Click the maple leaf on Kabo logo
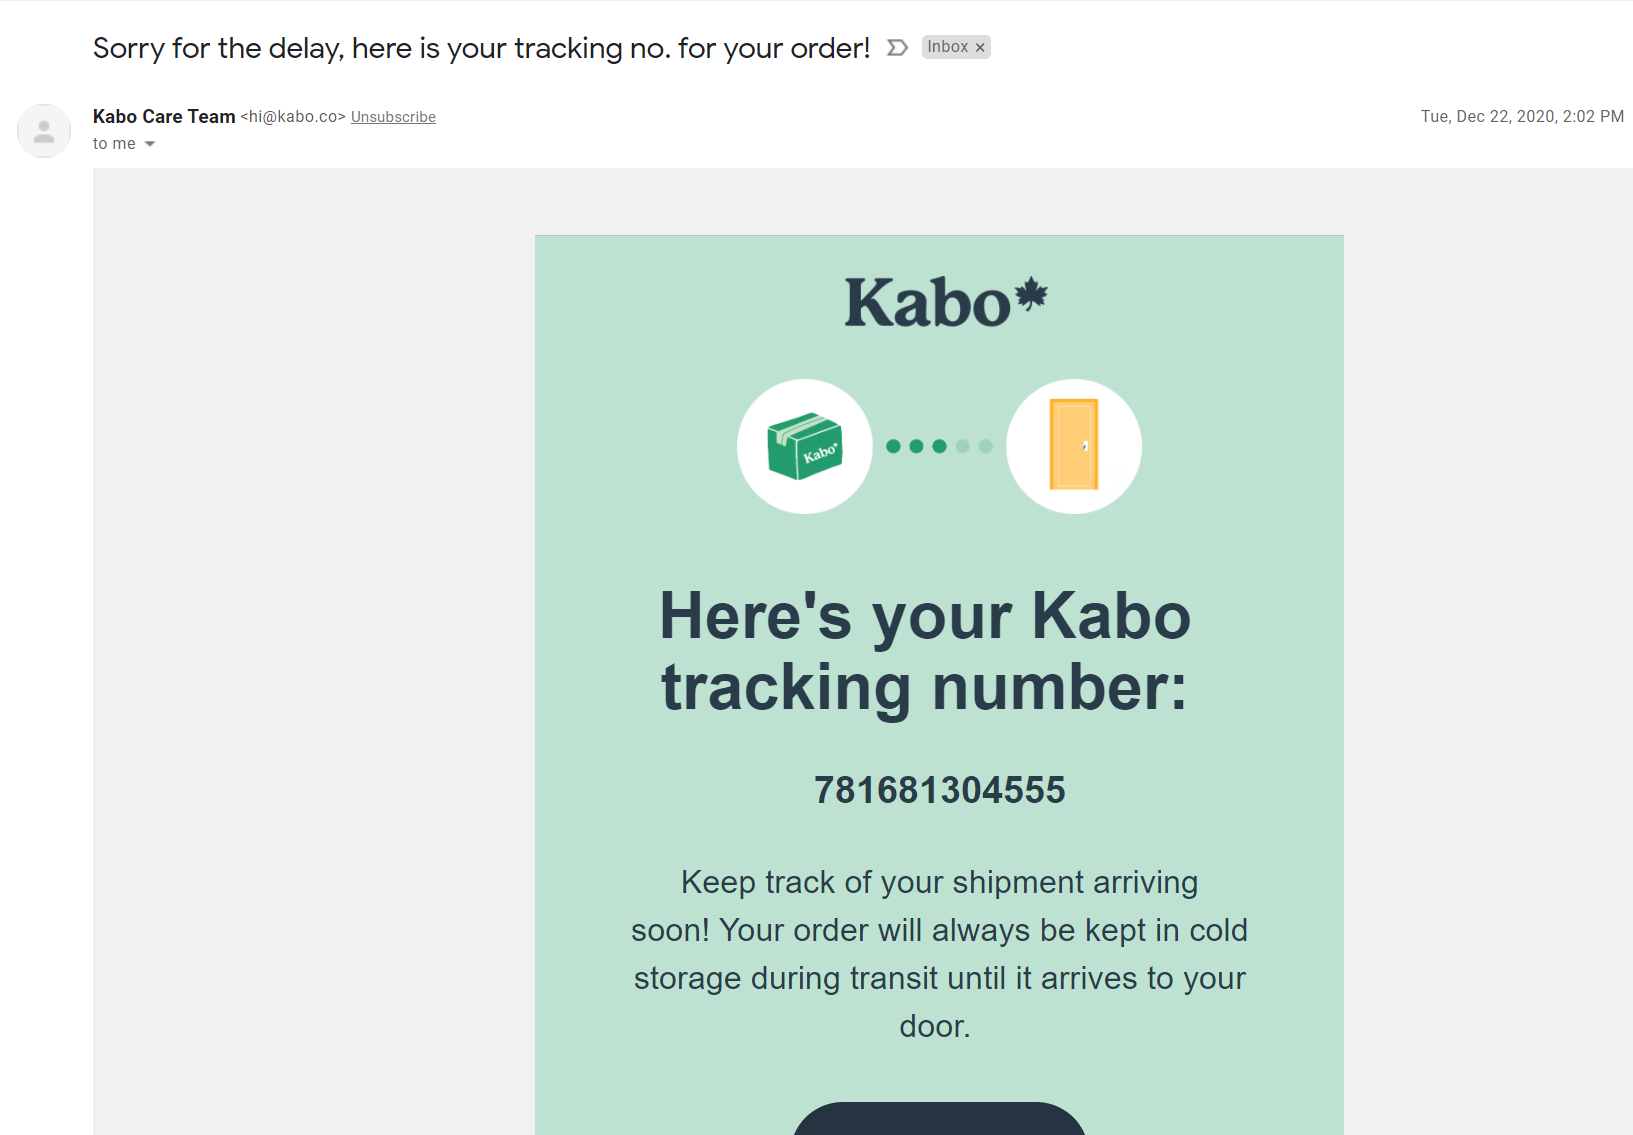Viewport: 1633px width, 1135px height. pyautogui.click(x=1031, y=295)
